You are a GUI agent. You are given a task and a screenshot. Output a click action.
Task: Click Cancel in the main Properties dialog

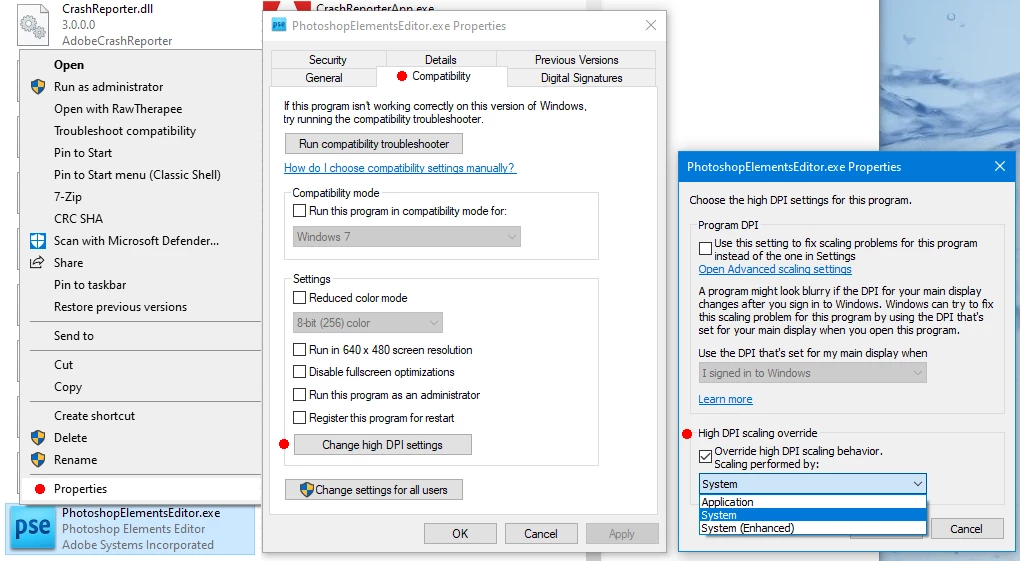pos(541,534)
